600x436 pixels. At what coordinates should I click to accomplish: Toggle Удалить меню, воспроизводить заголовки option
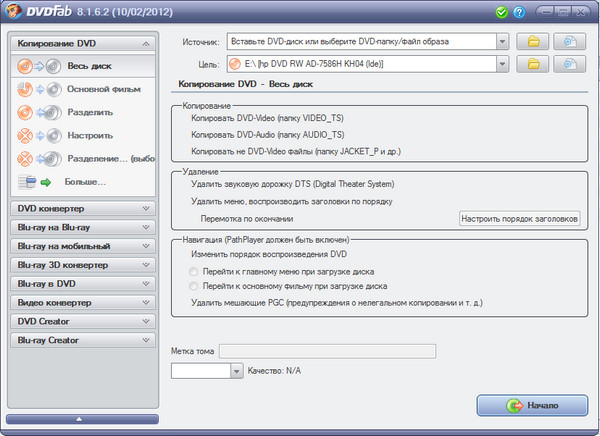coord(292,201)
